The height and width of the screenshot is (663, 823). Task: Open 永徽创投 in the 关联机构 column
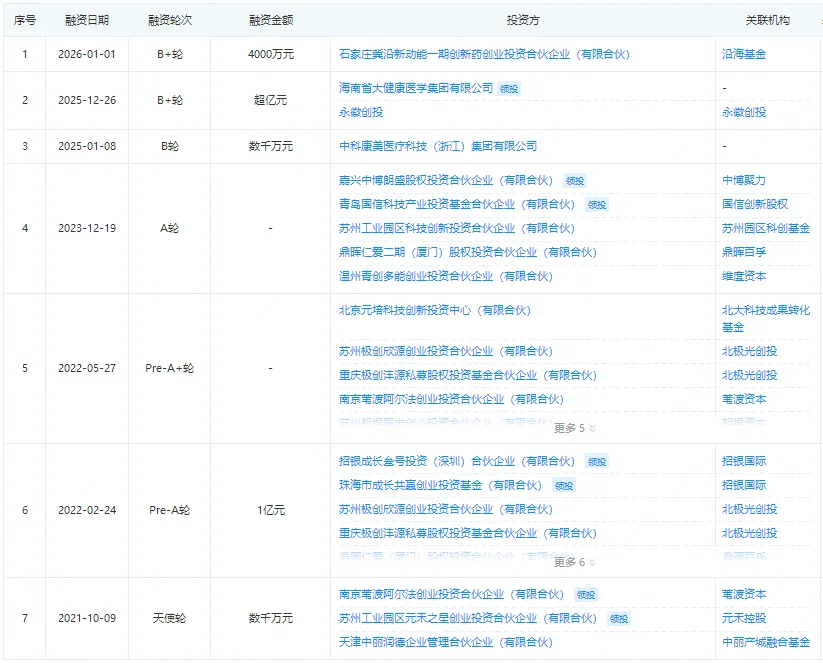click(x=744, y=112)
